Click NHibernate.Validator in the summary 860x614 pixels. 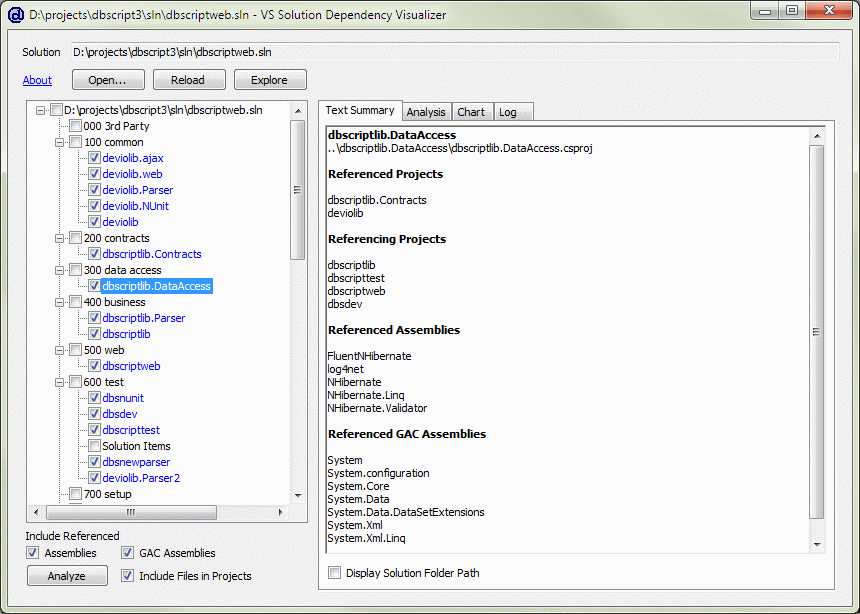[377, 408]
